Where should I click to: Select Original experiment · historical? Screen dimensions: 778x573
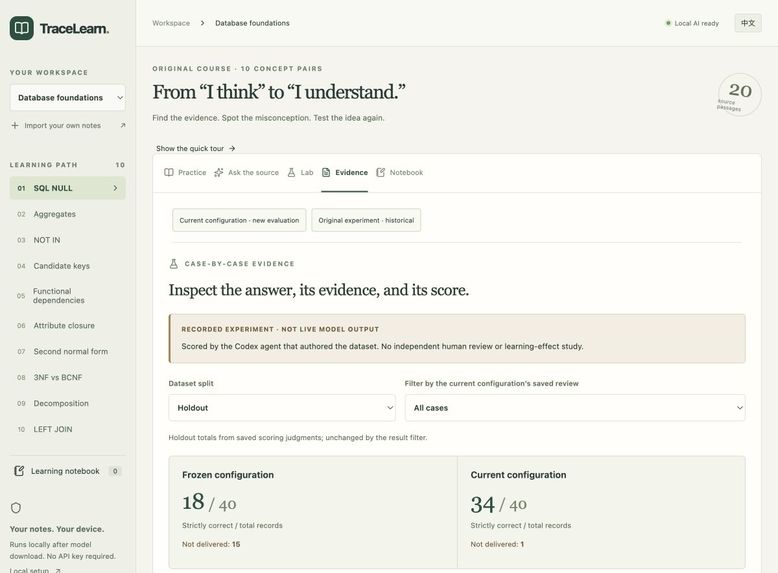point(366,220)
